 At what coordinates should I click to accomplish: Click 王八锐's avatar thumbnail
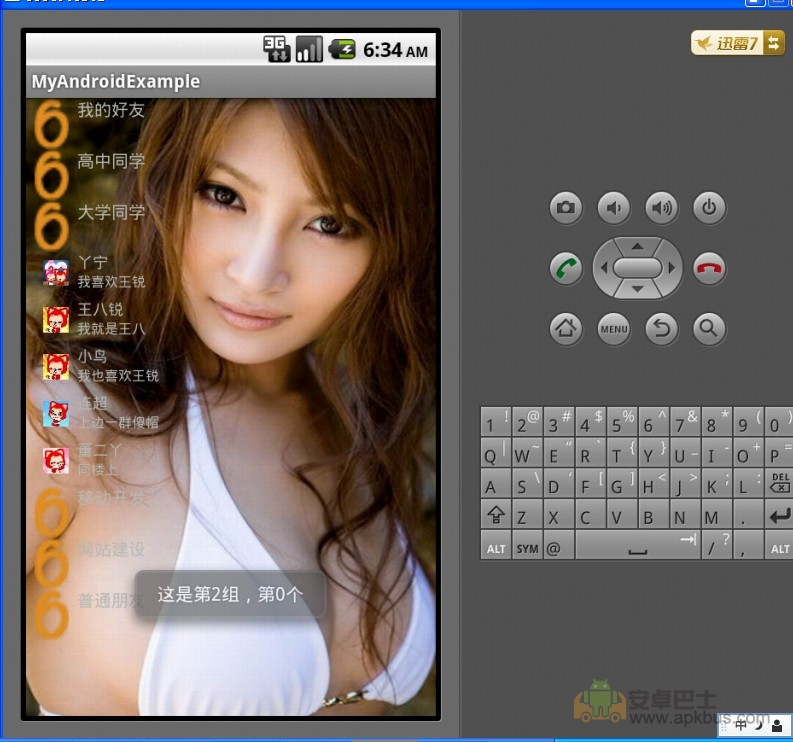pos(56,320)
